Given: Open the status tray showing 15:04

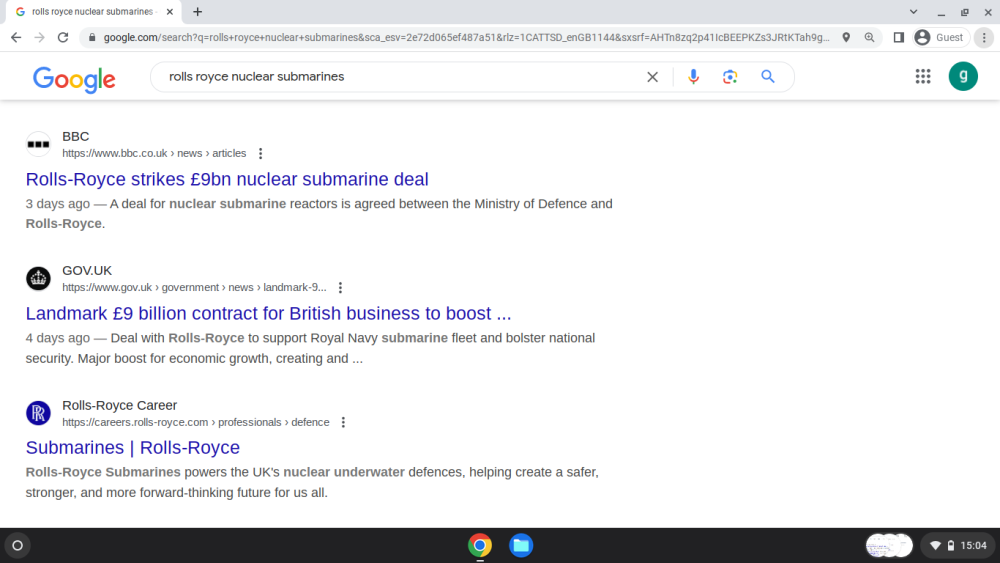Looking at the screenshot, I should point(958,545).
